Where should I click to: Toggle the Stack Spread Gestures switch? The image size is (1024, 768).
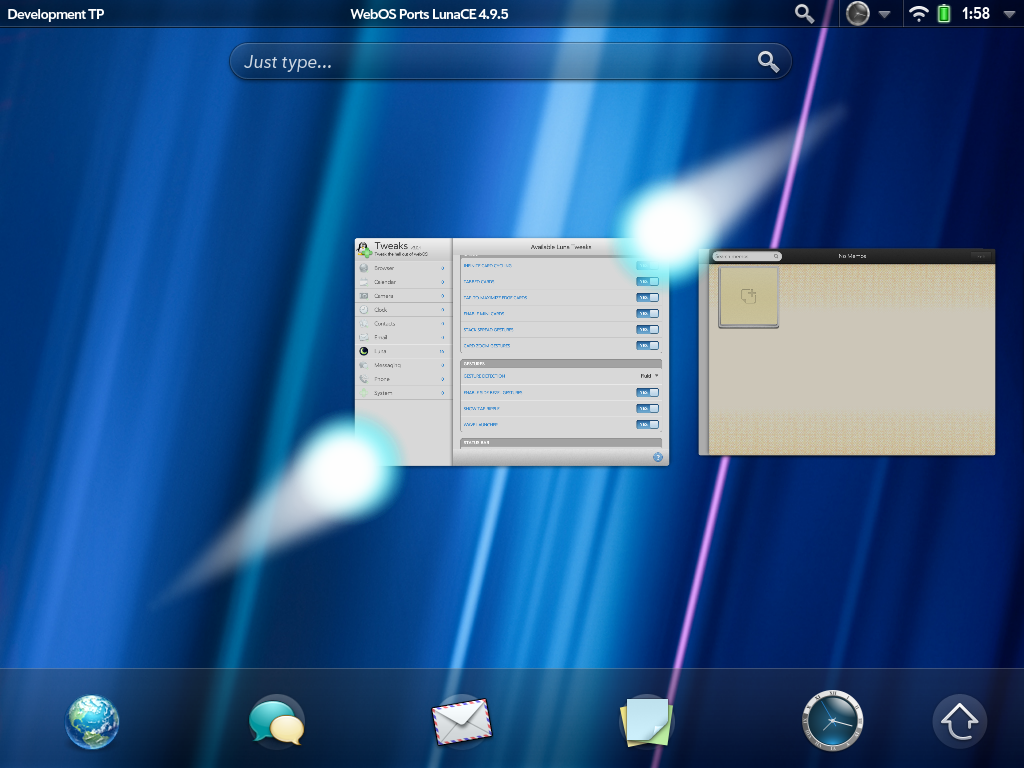[x=648, y=330]
